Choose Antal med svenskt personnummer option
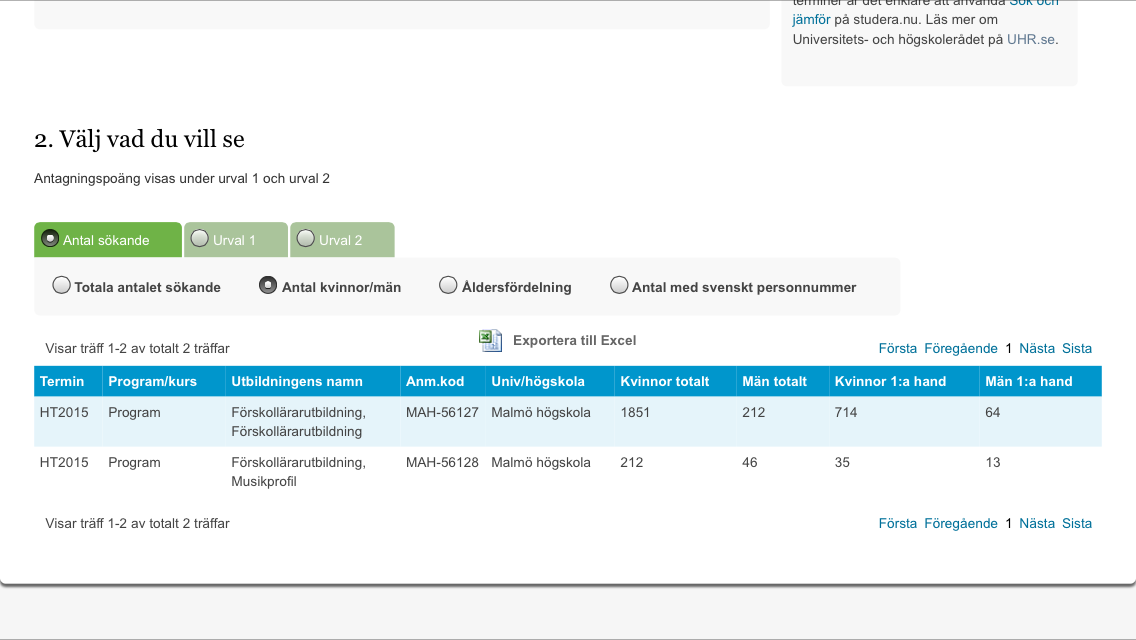The height and width of the screenshot is (640, 1136). [619, 286]
